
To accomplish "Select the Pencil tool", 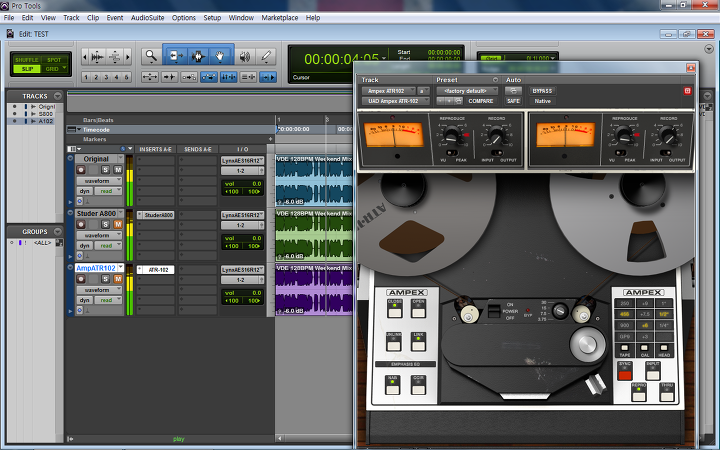I will (266, 56).
